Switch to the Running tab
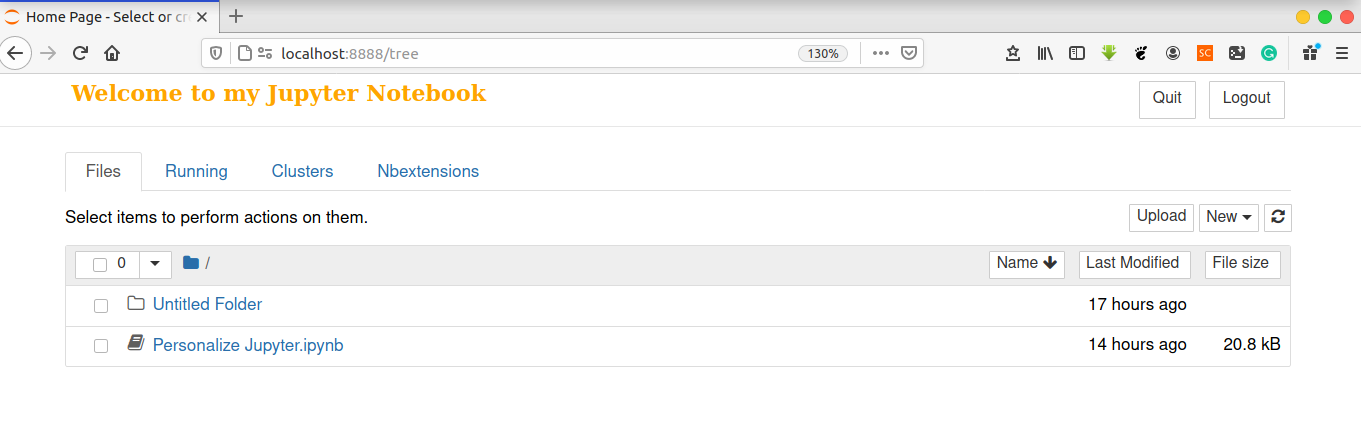 click(196, 171)
